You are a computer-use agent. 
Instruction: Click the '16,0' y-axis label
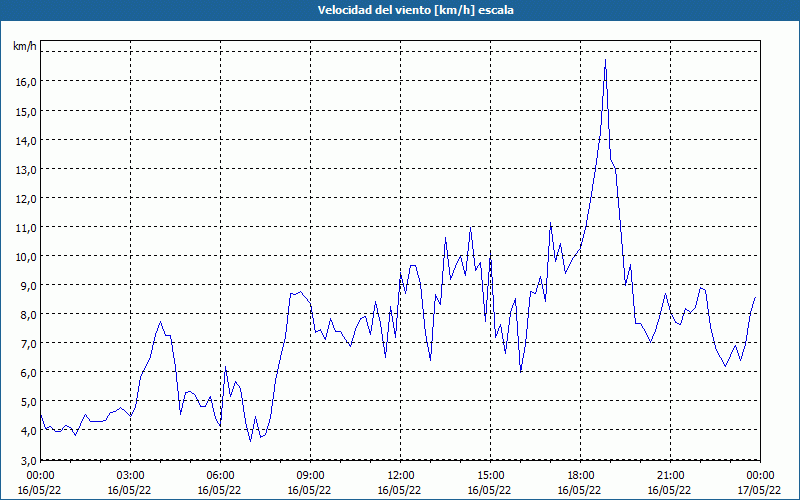26,82
